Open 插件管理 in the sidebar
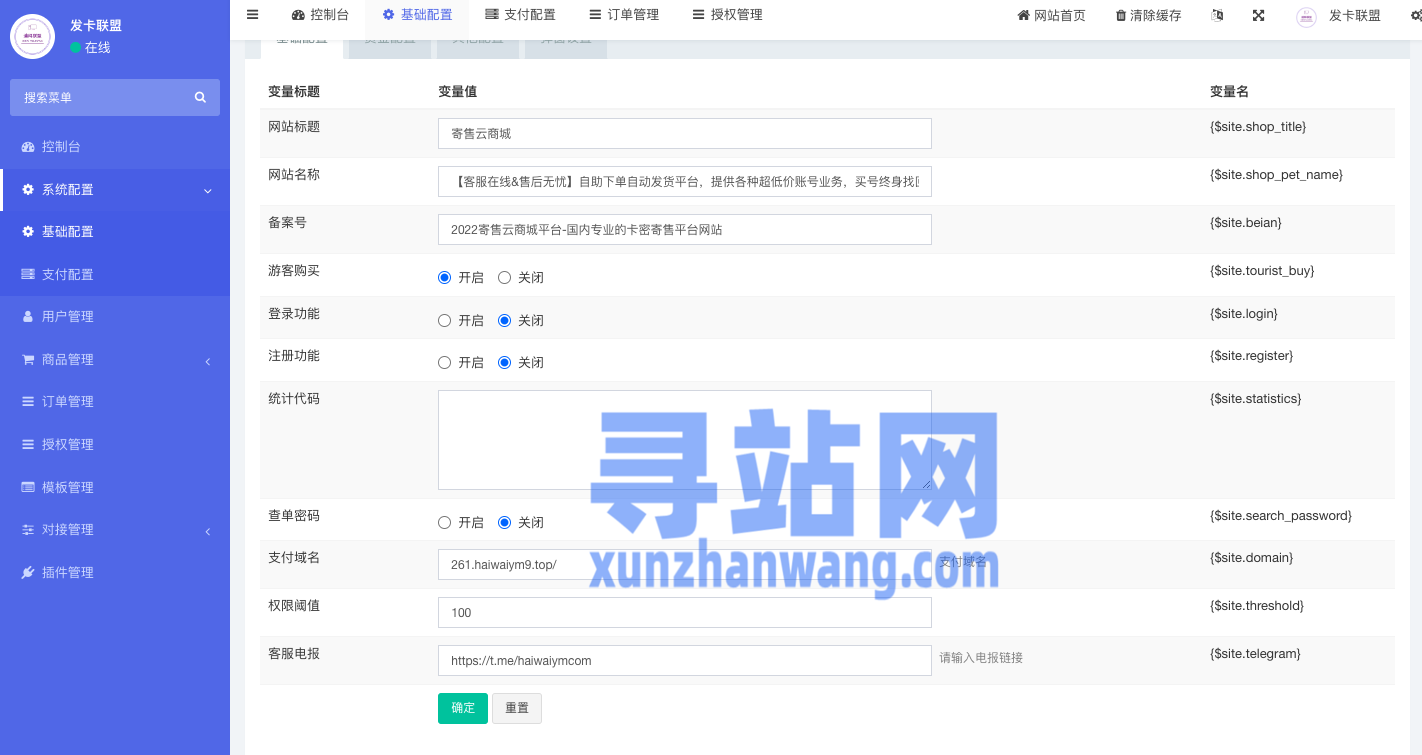1422x755 pixels. pyautogui.click(x=115, y=573)
